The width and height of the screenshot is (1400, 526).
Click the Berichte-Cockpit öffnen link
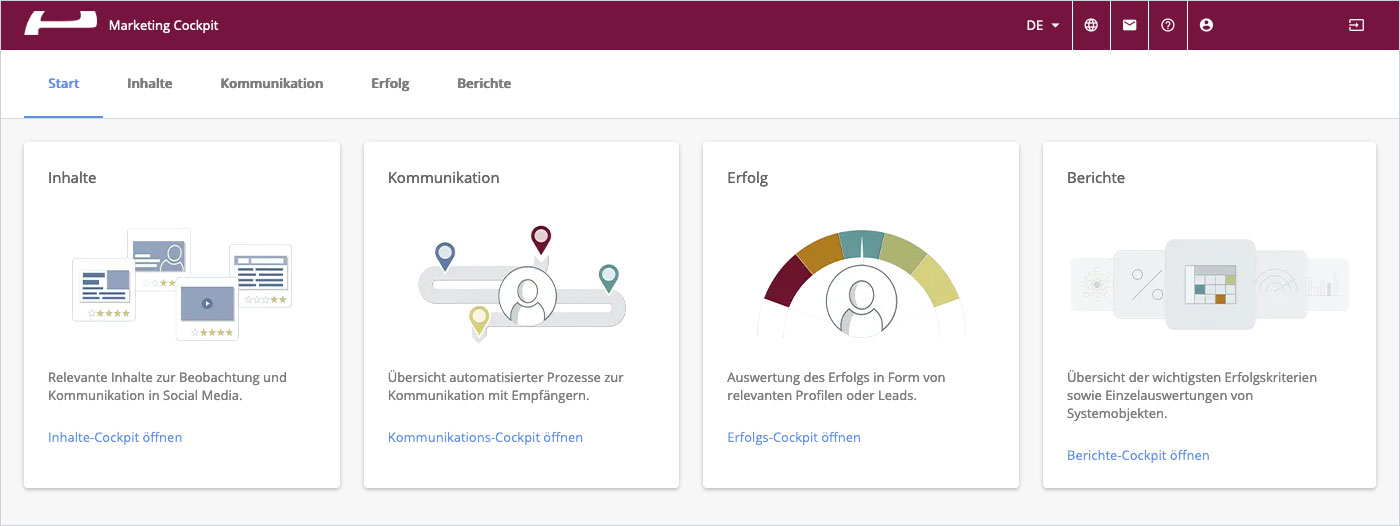[1138, 456]
